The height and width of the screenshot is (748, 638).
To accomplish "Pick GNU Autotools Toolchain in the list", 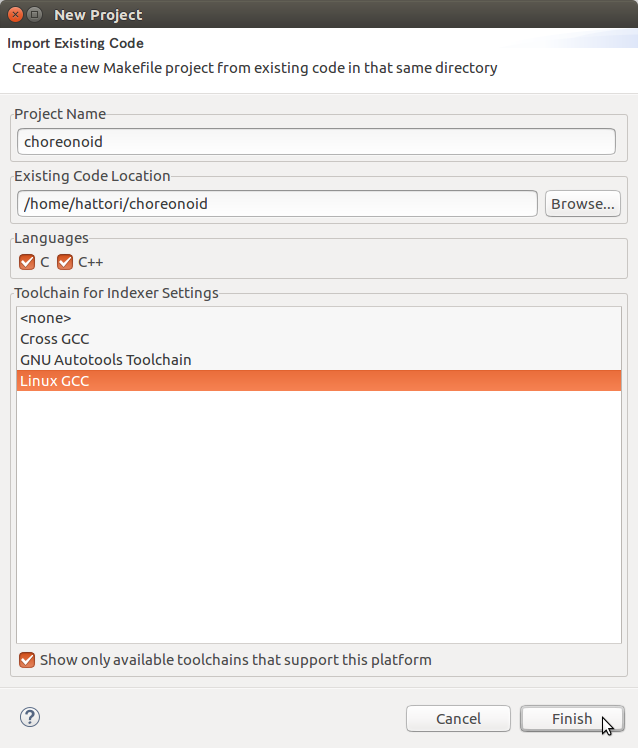I will 106,360.
